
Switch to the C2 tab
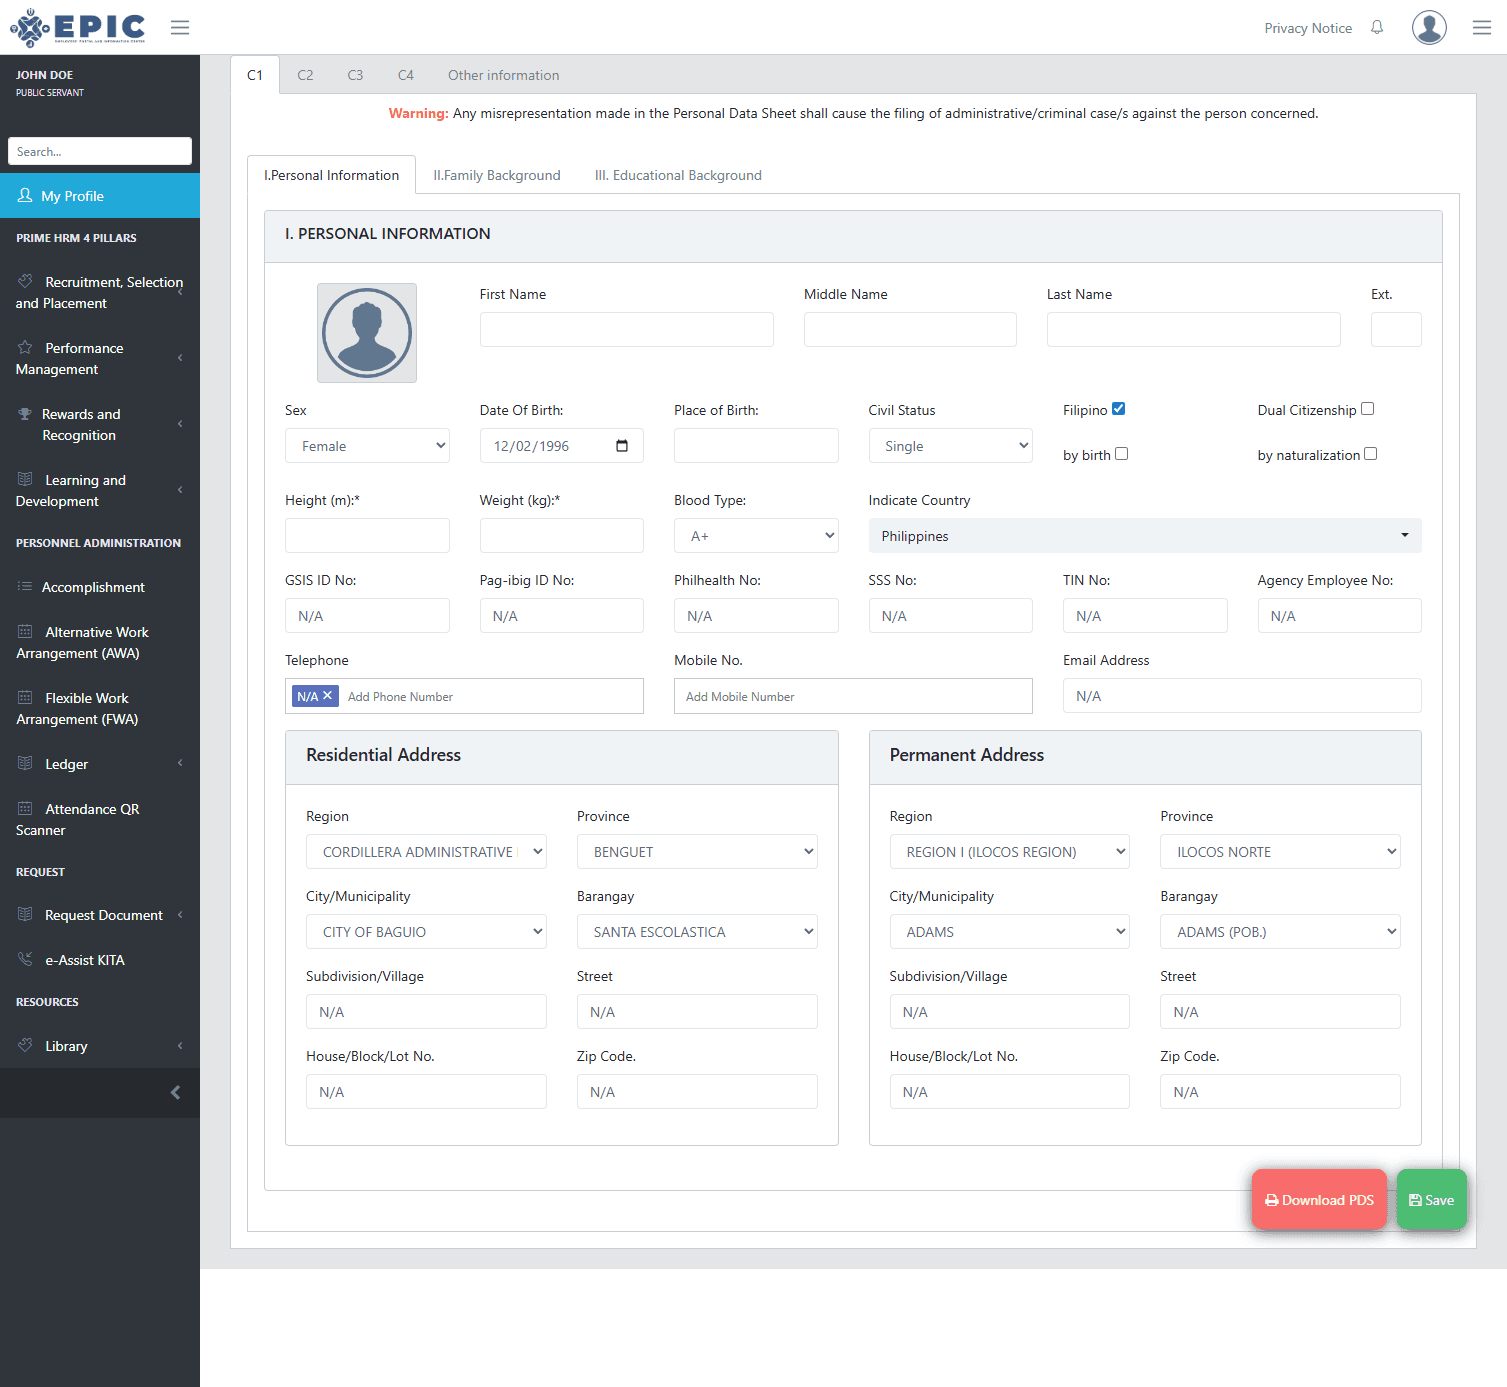pyautogui.click(x=305, y=75)
